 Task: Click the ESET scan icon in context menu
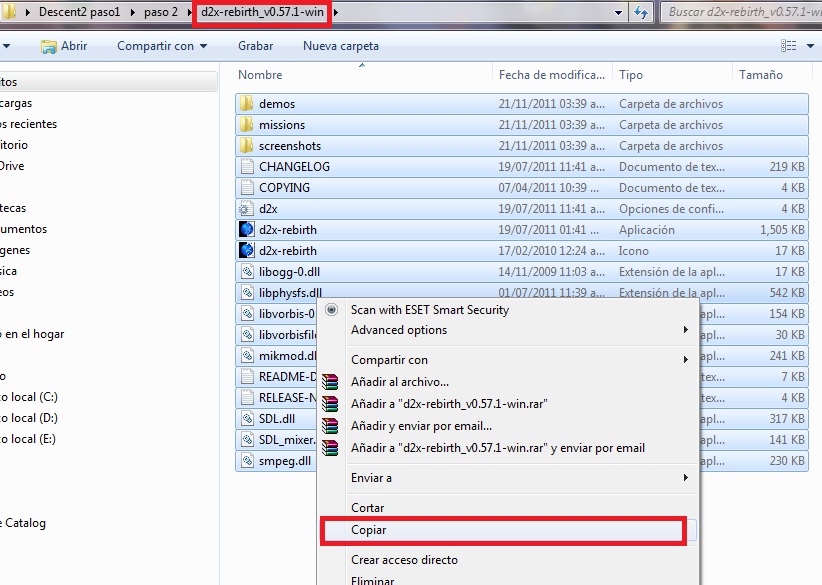[x=331, y=310]
